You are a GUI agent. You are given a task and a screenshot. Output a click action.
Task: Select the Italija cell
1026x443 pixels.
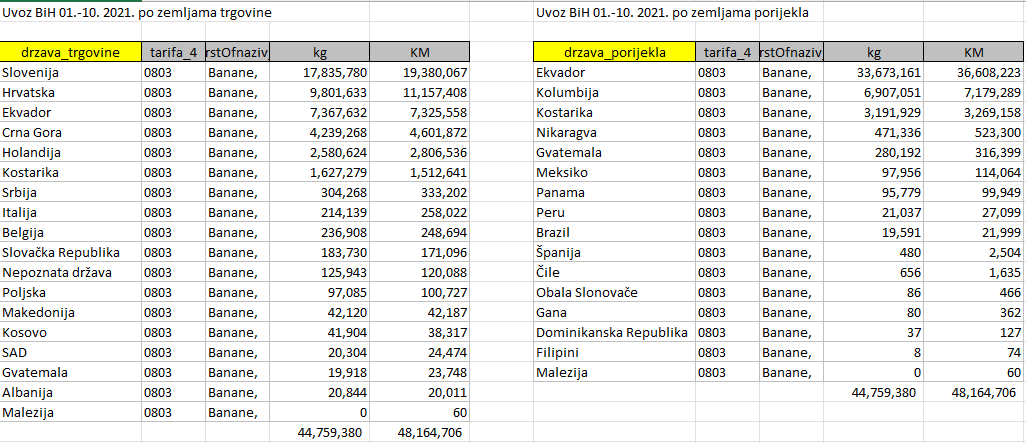tap(71, 213)
